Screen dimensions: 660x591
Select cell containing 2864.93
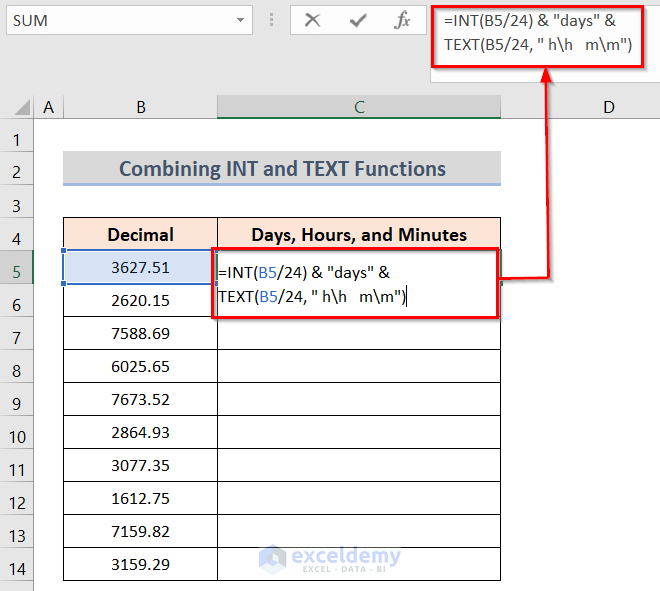pyautogui.click(x=141, y=432)
